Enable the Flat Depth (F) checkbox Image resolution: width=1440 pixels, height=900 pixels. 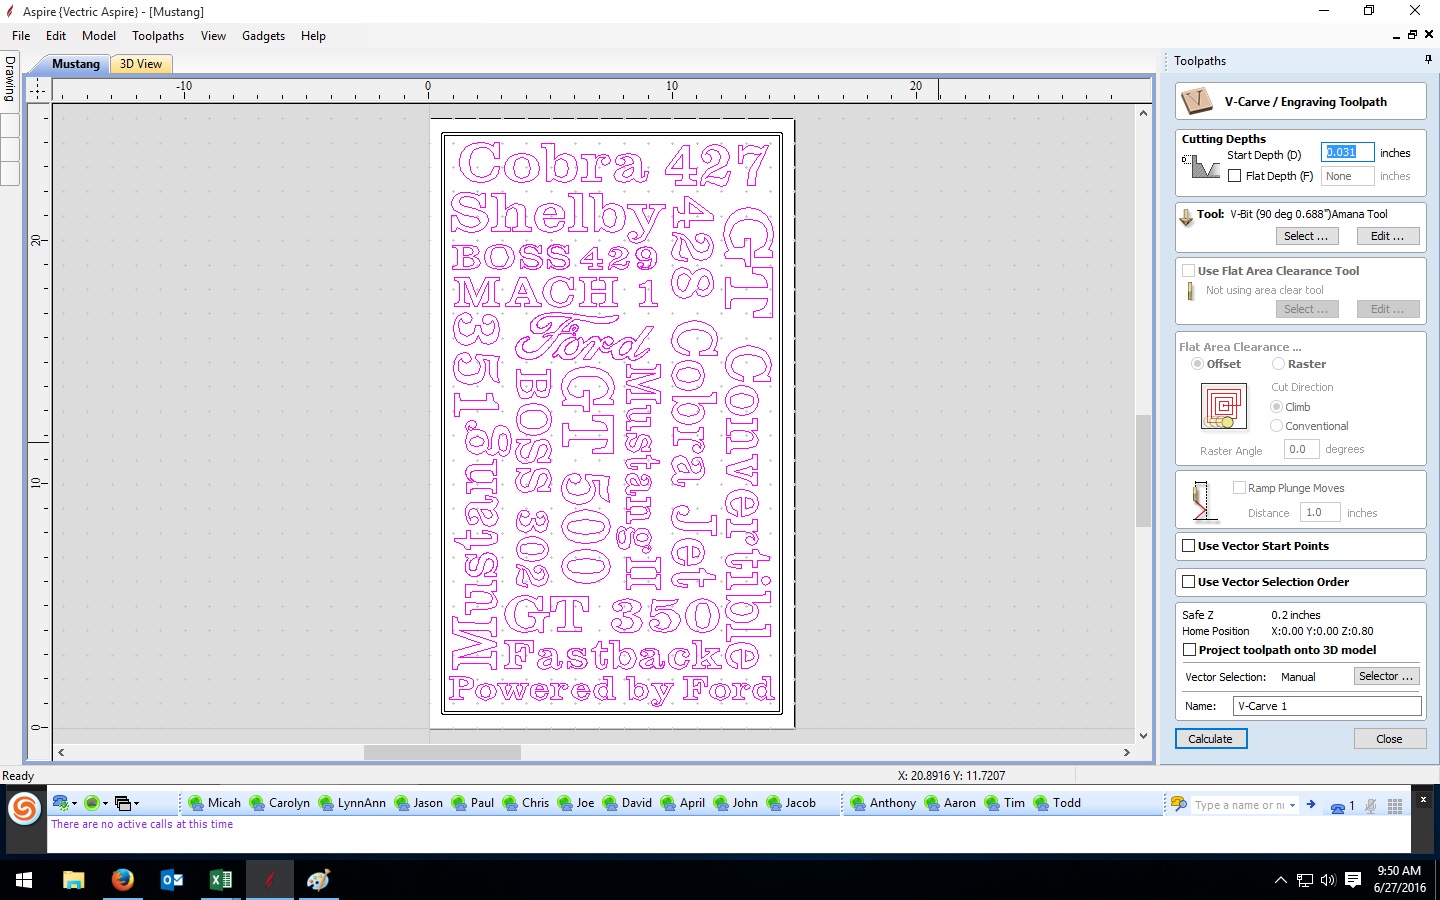click(1235, 176)
